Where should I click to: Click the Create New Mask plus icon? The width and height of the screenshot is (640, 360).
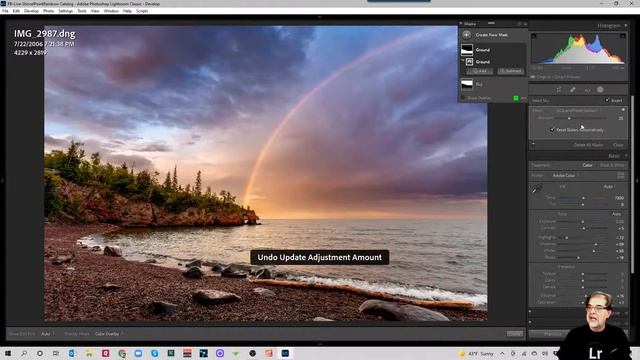tap(467, 35)
